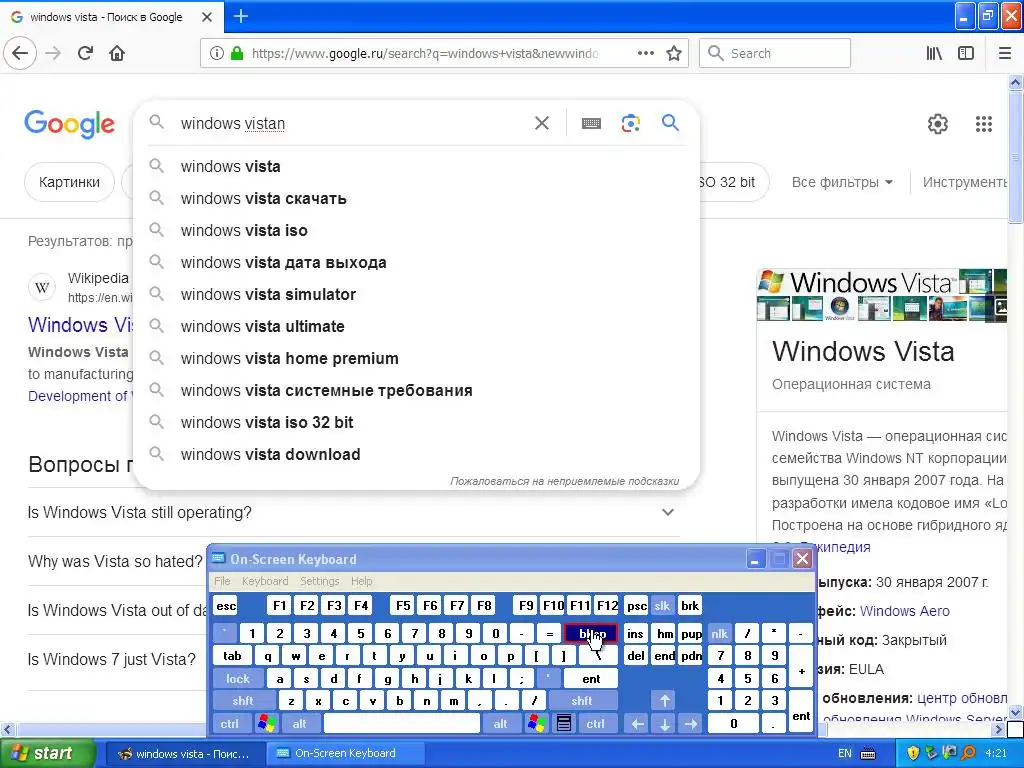This screenshot has height=768, width=1024.
Task: Bookmark this page with the star icon
Action: [x=674, y=54]
